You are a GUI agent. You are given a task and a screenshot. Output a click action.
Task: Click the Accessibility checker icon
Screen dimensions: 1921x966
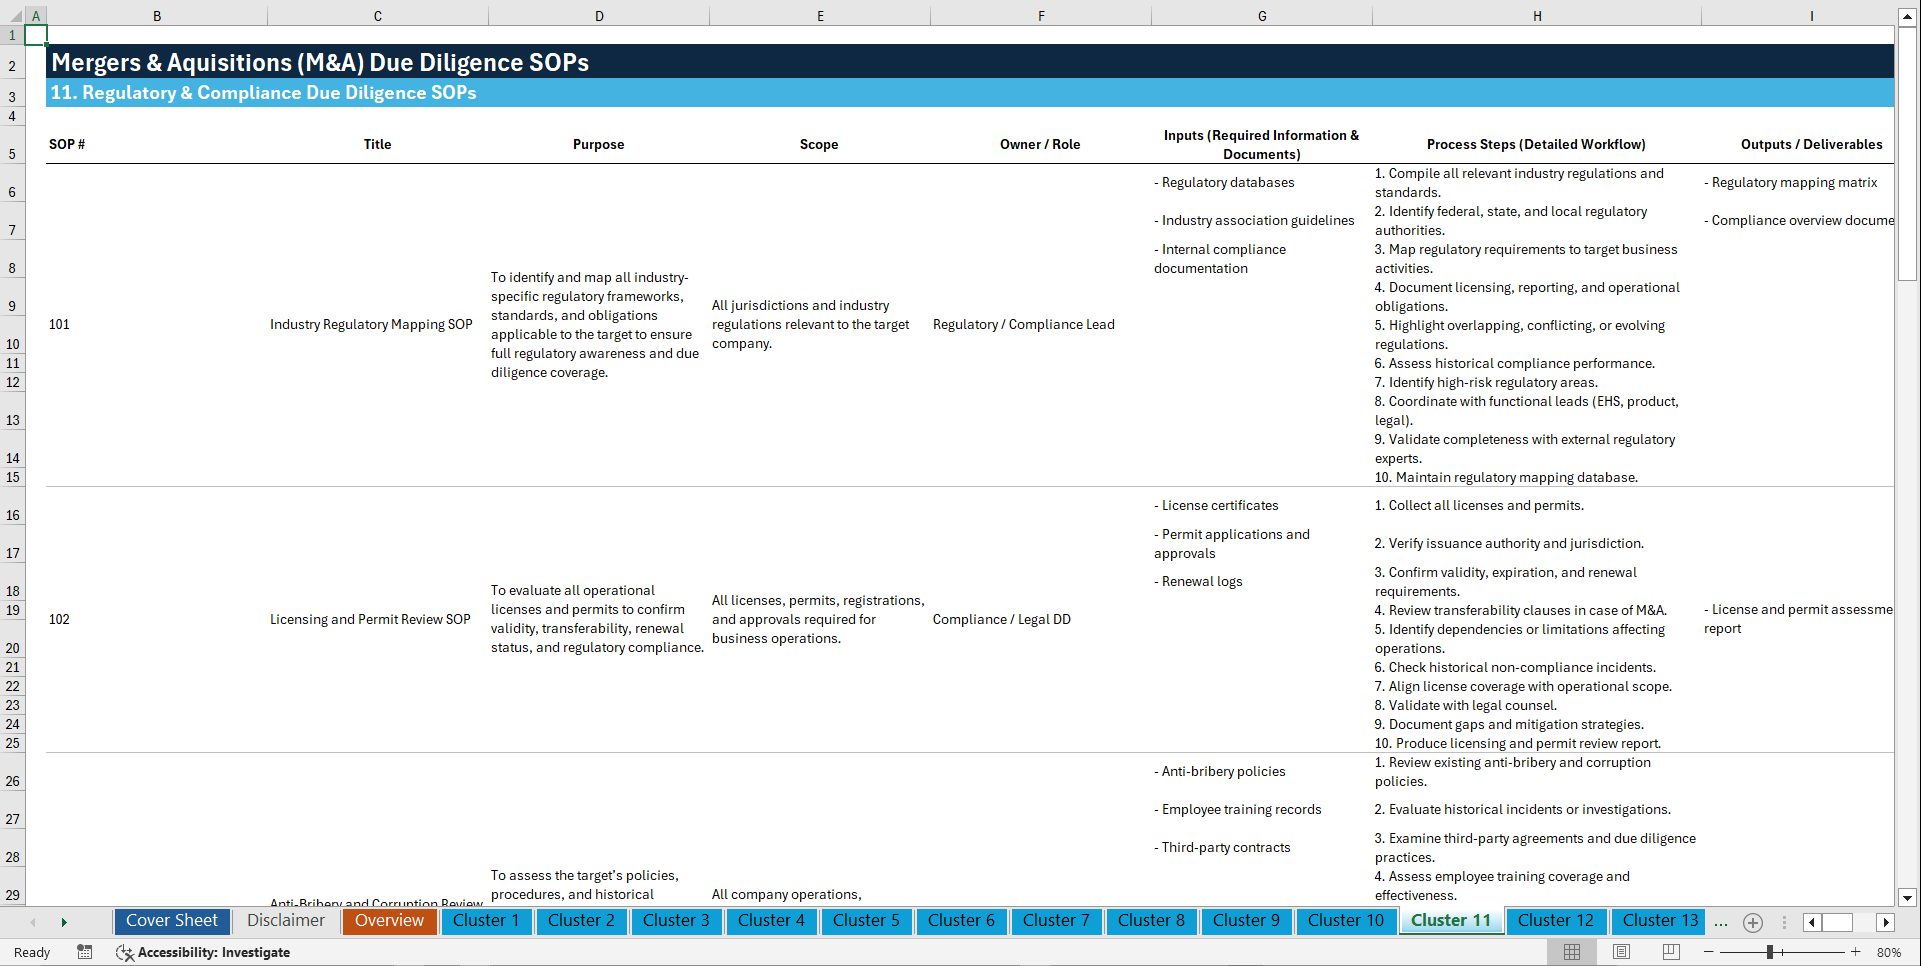click(125, 952)
